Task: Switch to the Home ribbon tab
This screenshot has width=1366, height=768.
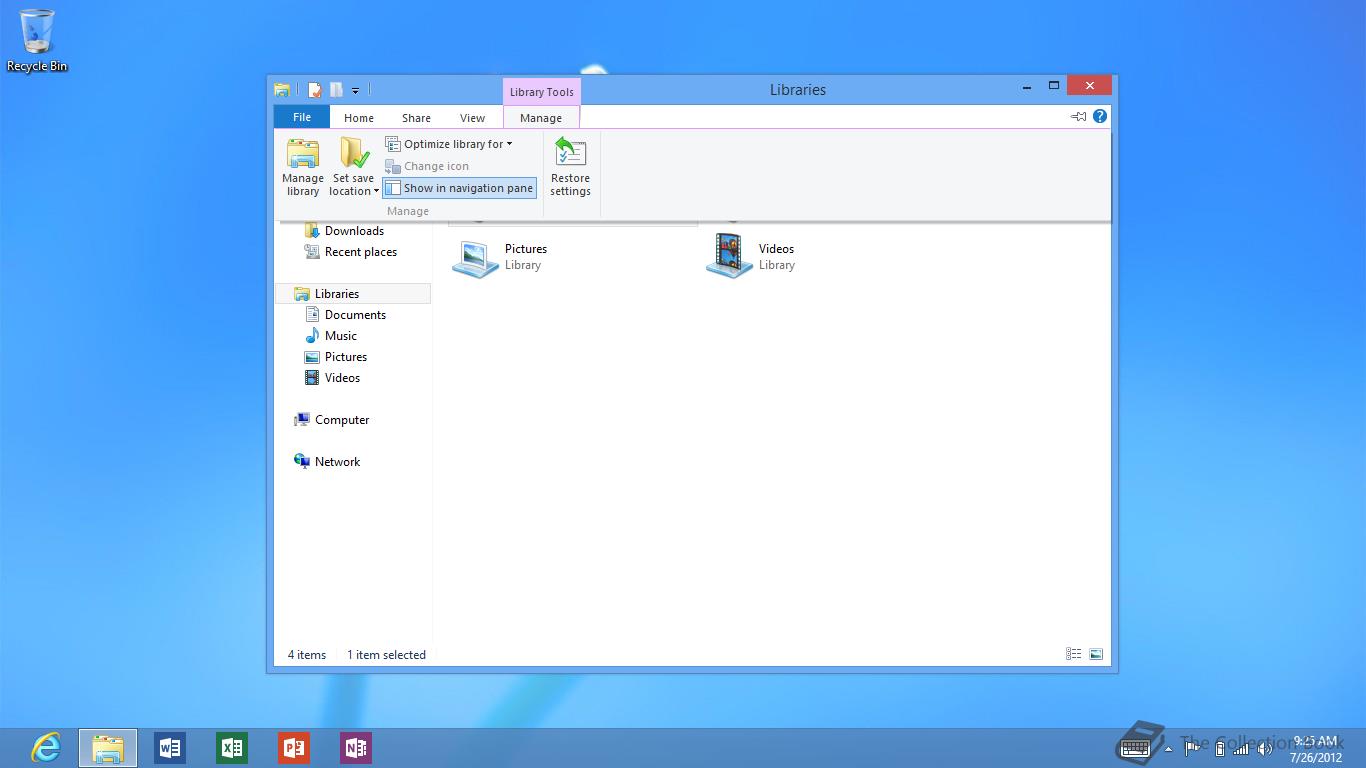Action: 359,118
